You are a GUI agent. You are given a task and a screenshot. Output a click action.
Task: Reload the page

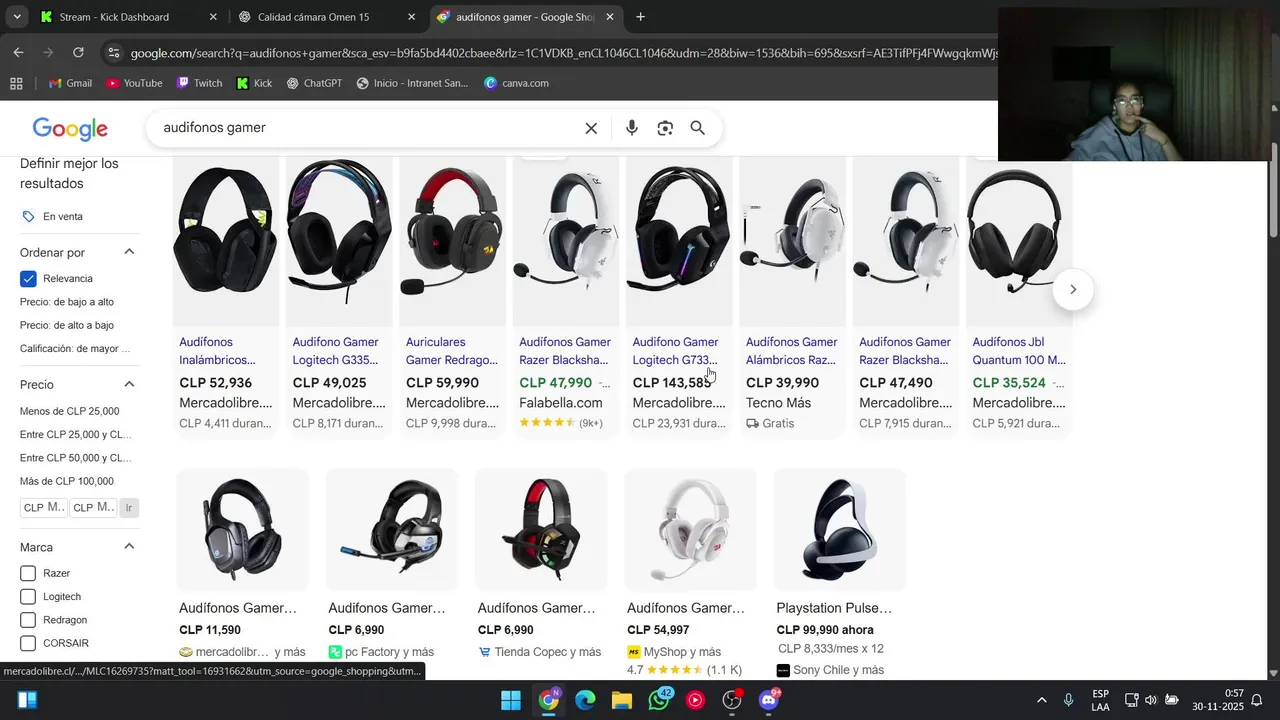click(x=78, y=52)
